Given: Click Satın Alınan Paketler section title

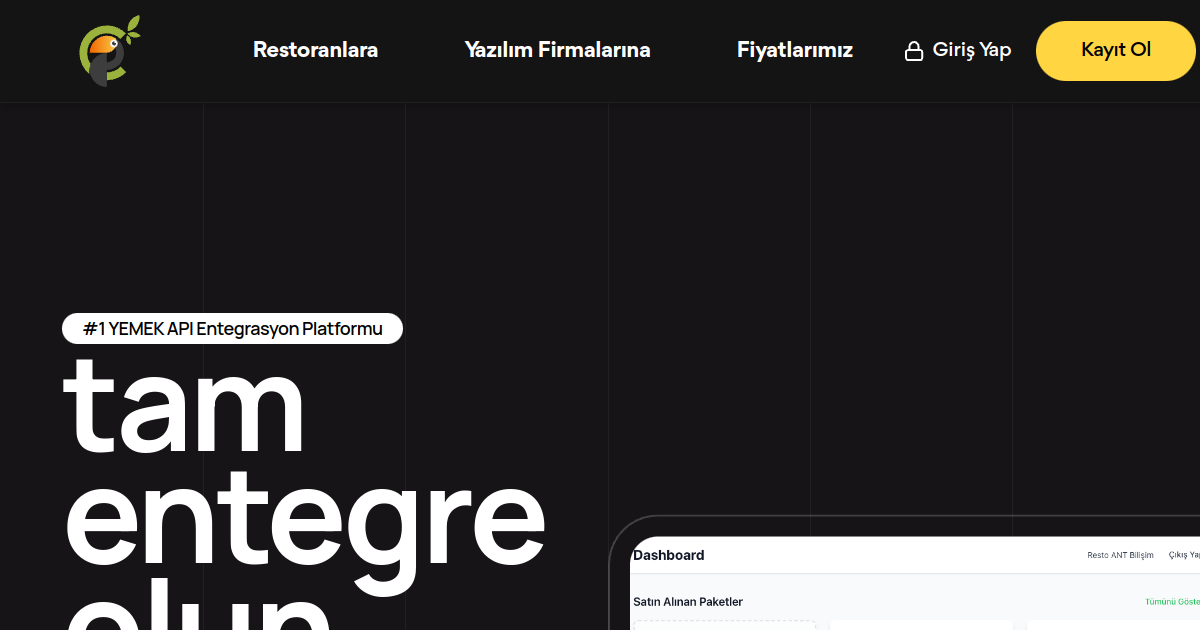Looking at the screenshot, I should 688,602.
